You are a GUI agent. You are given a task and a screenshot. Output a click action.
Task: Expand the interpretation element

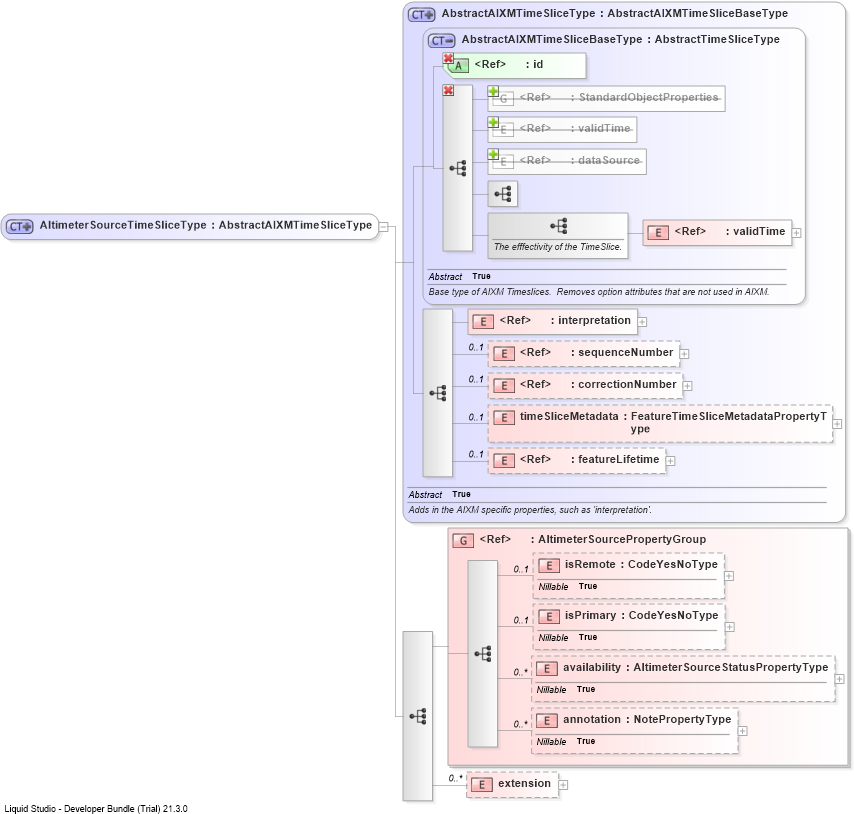point(642,322)
